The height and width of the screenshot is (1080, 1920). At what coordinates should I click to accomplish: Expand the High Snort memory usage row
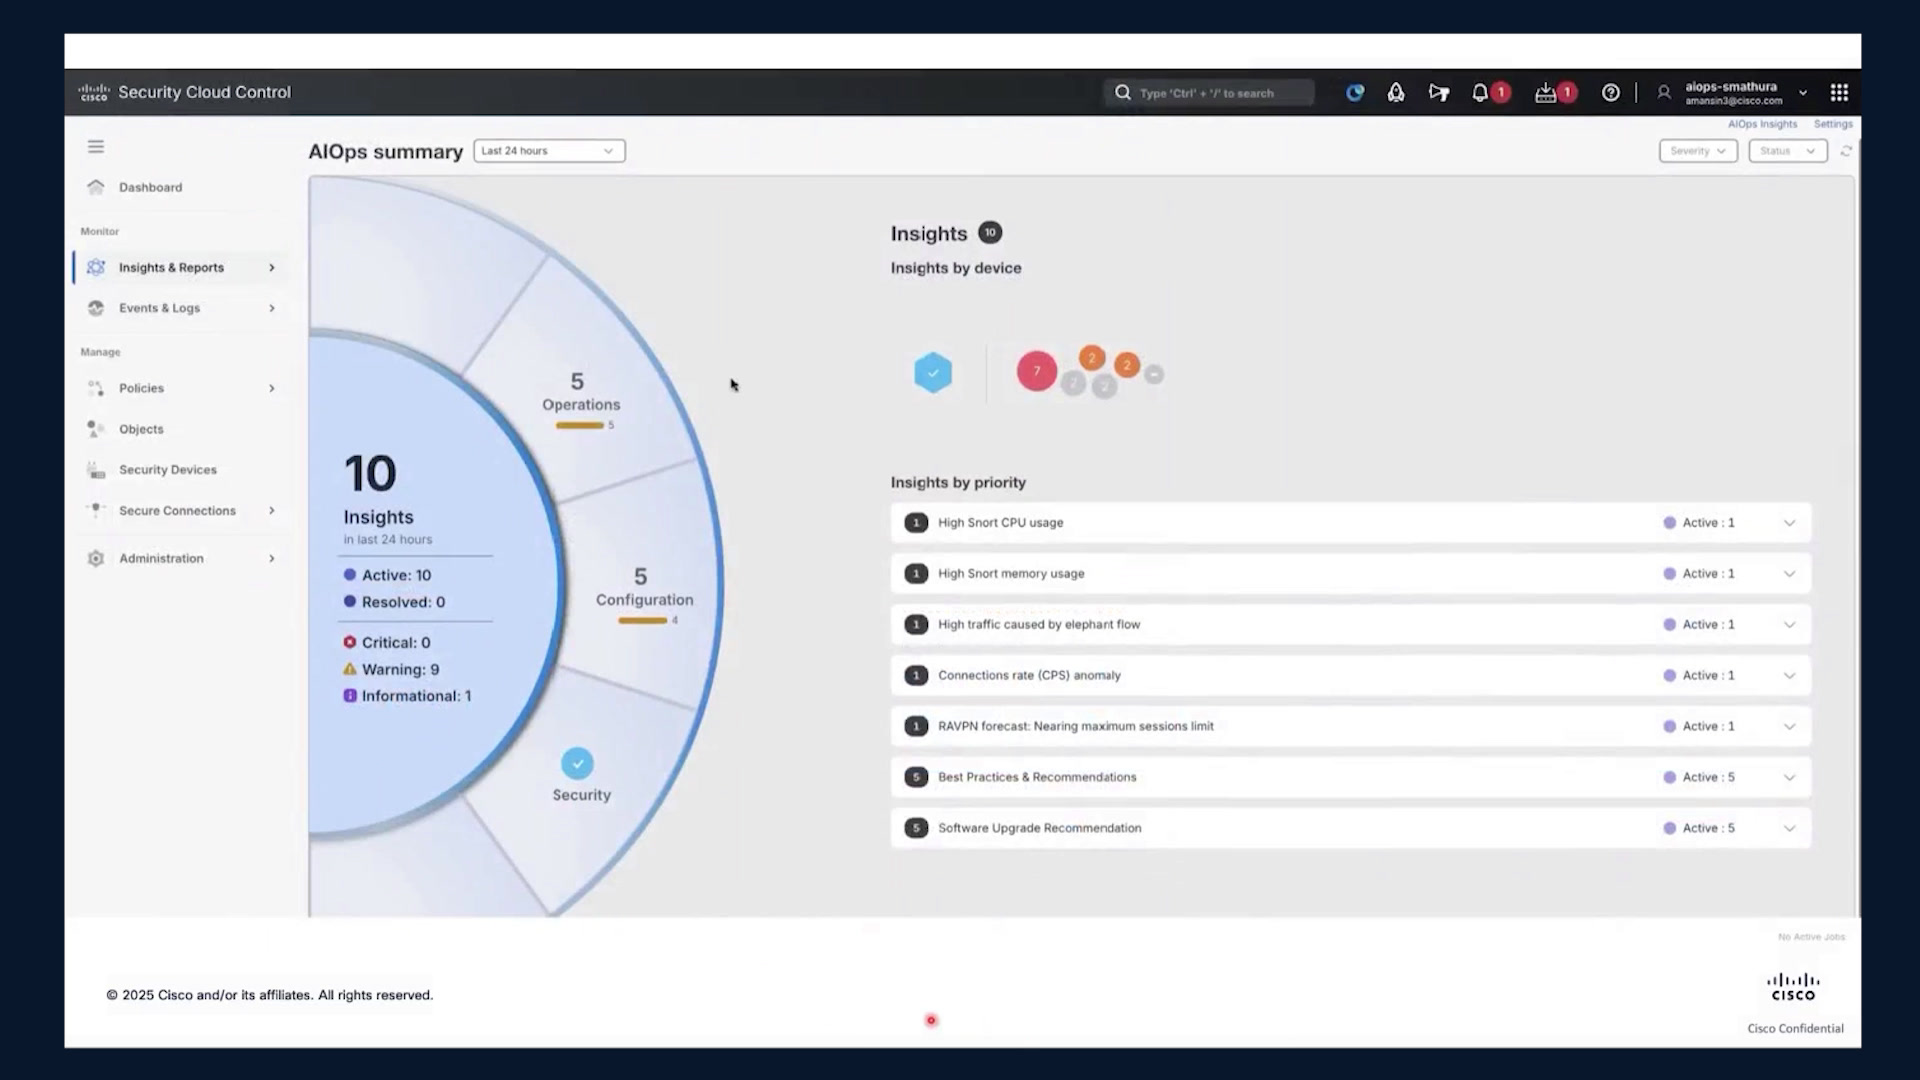1789,574
